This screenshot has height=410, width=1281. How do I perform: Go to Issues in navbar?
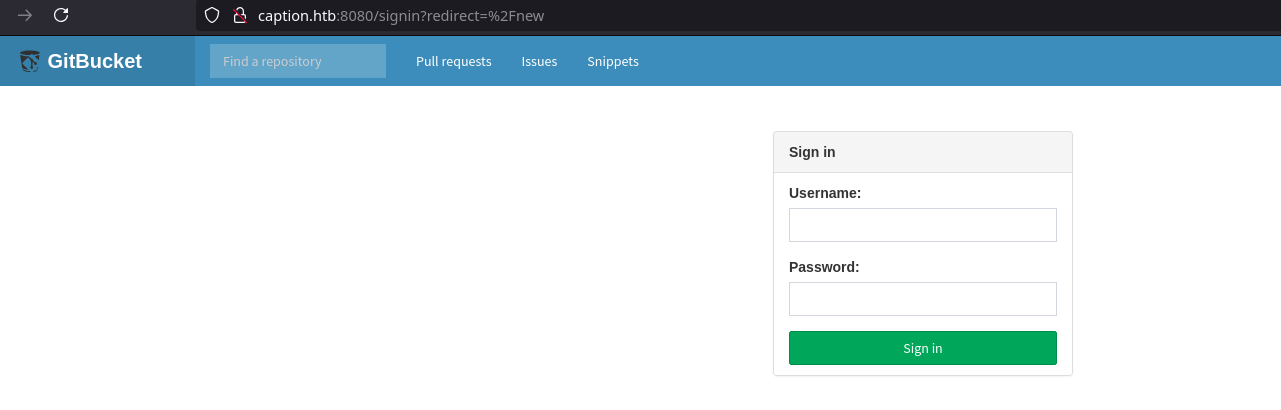[539, 61]
